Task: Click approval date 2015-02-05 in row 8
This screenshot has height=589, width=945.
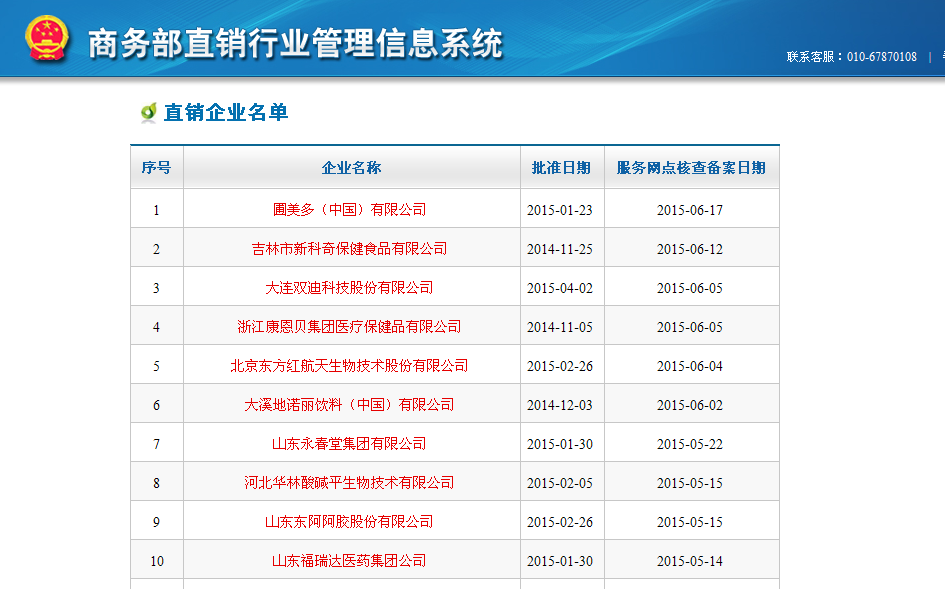Action: [560, 483]
